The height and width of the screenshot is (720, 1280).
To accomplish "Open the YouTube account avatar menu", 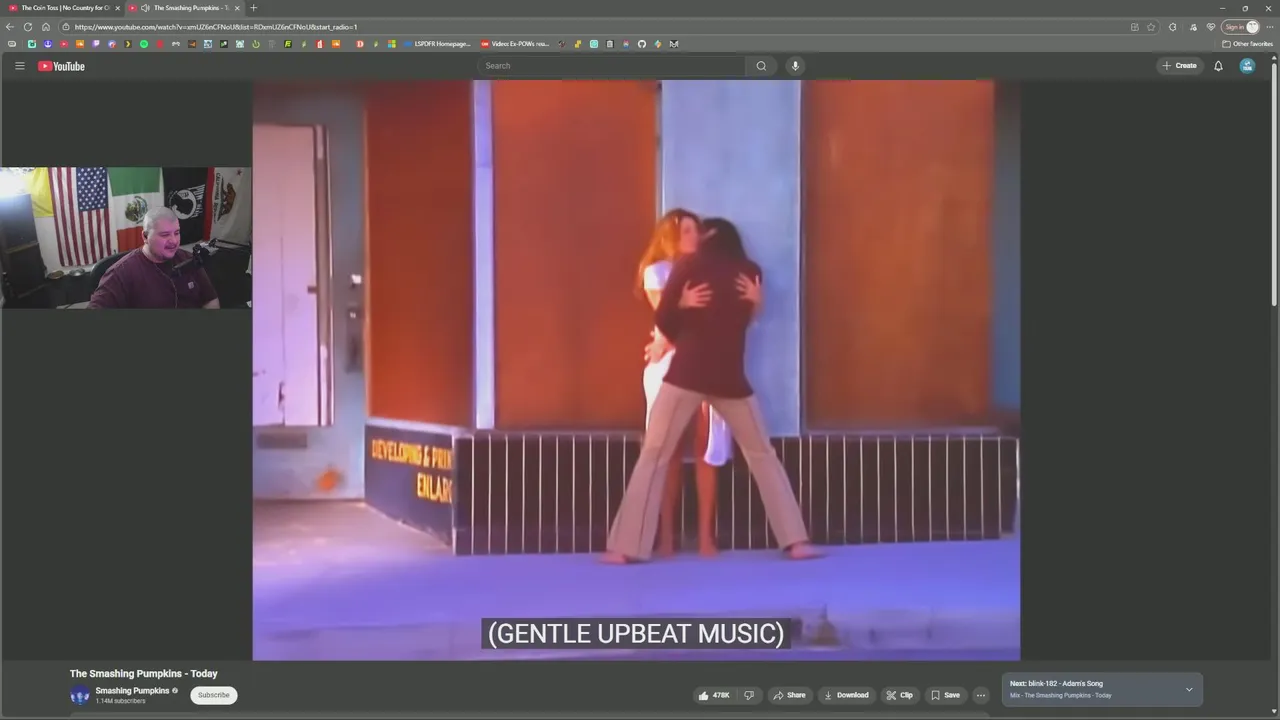I will [1247, 66].
